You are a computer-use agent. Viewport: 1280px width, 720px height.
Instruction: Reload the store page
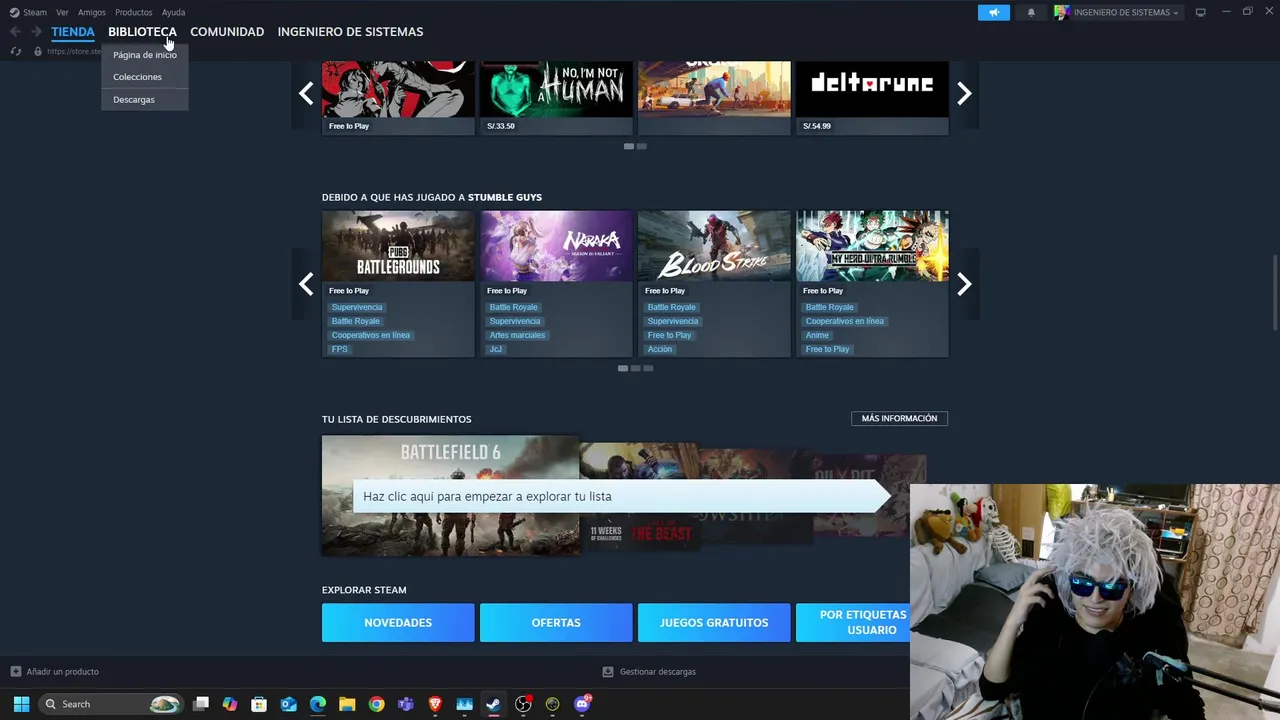pyautogui.click(x=15, y=51)
